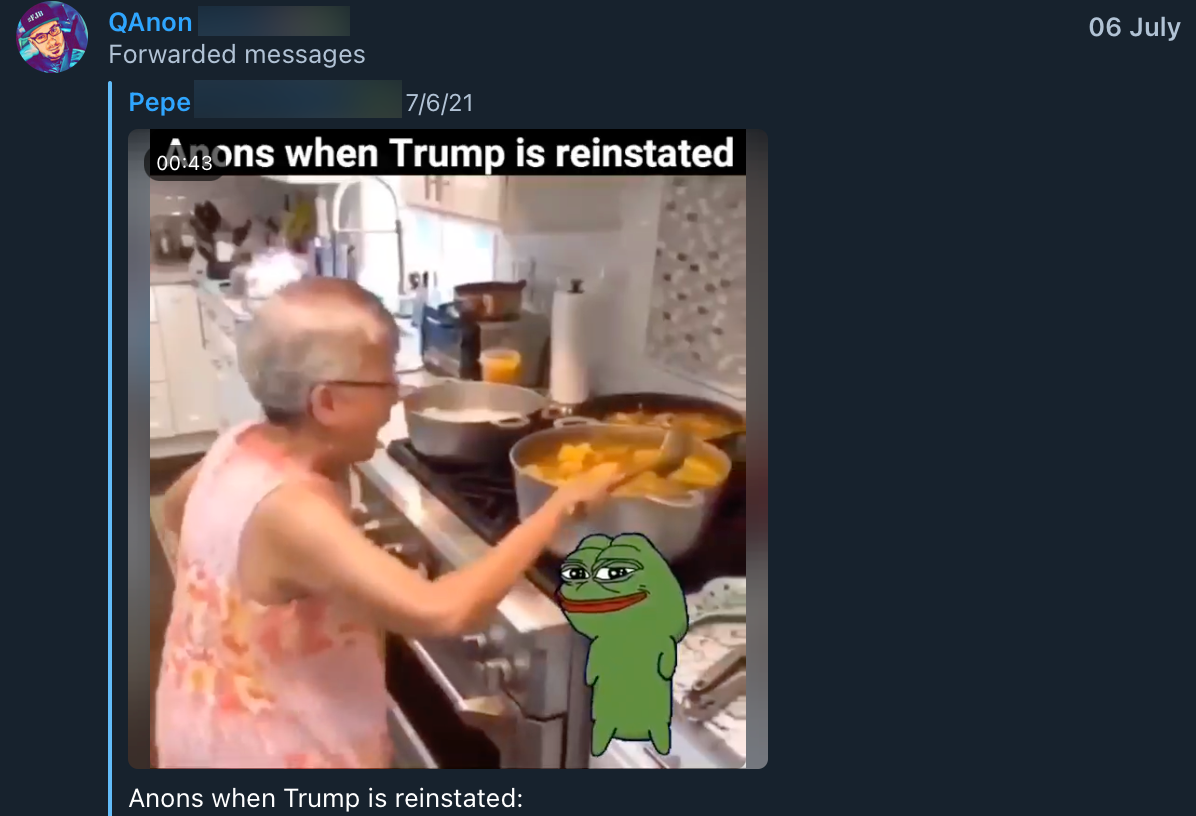
Task: Click the 06 July message timestamp
Action: pyautogui.click(x=1134, y=27)
